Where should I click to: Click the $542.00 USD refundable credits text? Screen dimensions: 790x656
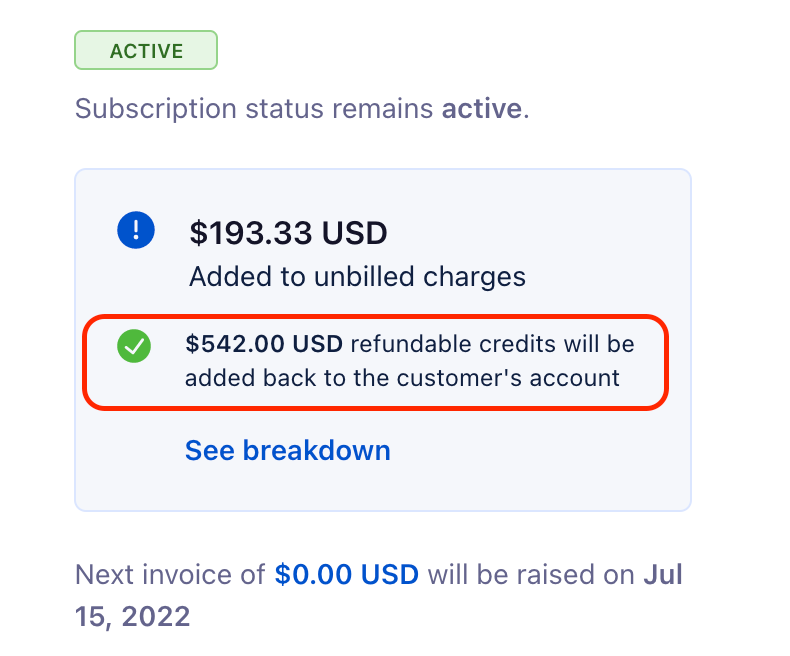[x=264, y=344]
